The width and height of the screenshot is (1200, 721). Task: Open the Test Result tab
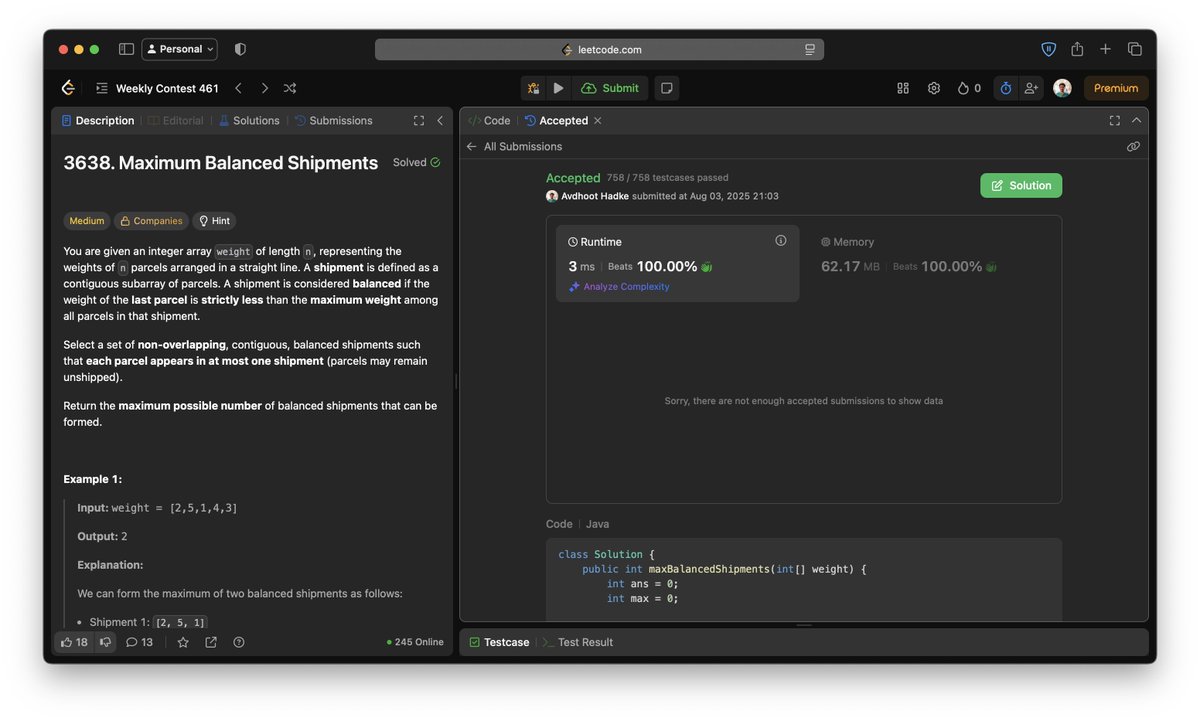(x=578, y=642)
